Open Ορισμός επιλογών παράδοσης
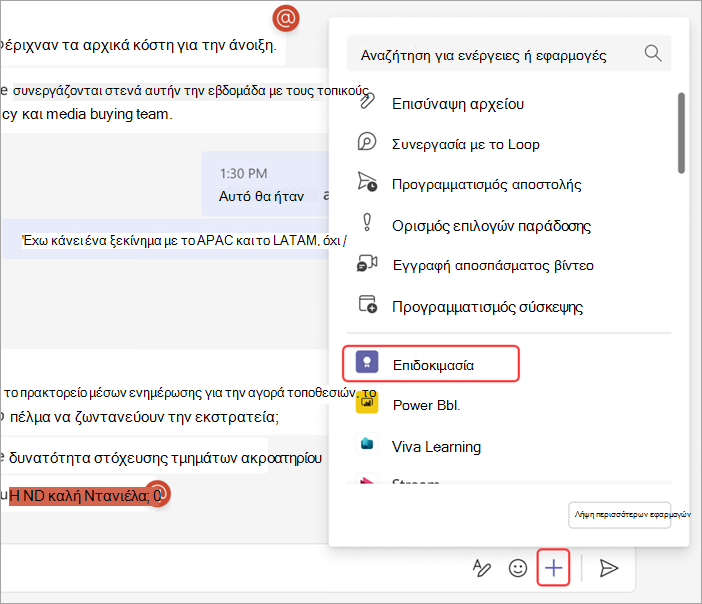 [491, 226]
